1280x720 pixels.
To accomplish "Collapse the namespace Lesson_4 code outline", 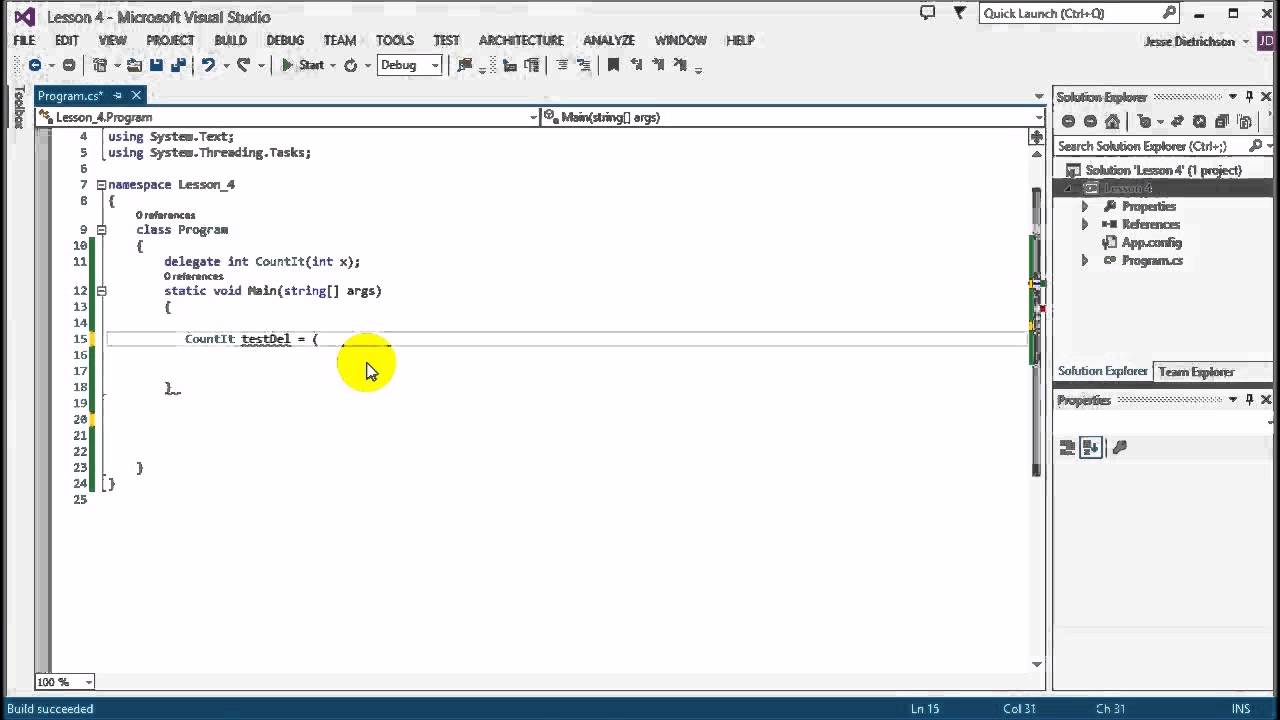I will (x=101, y=185).
